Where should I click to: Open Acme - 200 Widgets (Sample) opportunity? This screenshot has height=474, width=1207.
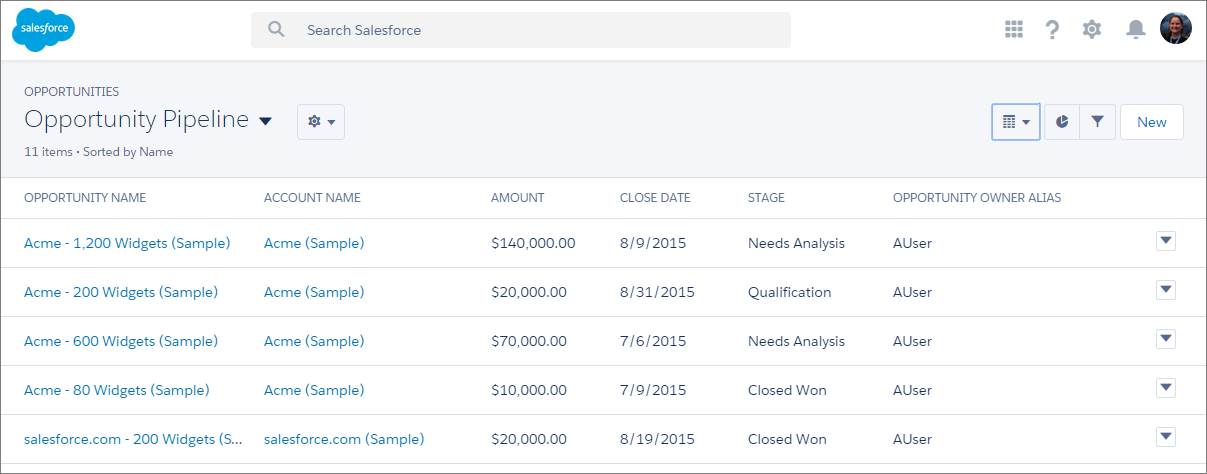[x=121, y=292]
